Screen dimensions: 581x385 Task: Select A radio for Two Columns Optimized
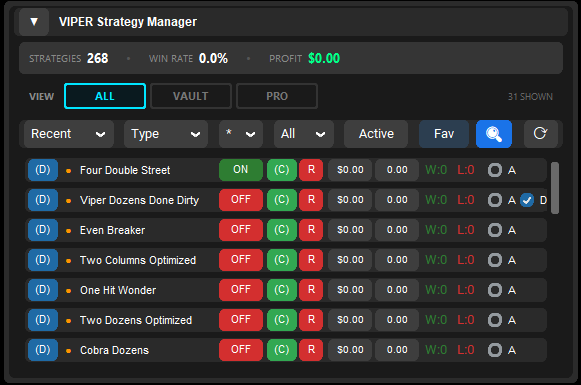pyautogui.click(x=495, y=260)
